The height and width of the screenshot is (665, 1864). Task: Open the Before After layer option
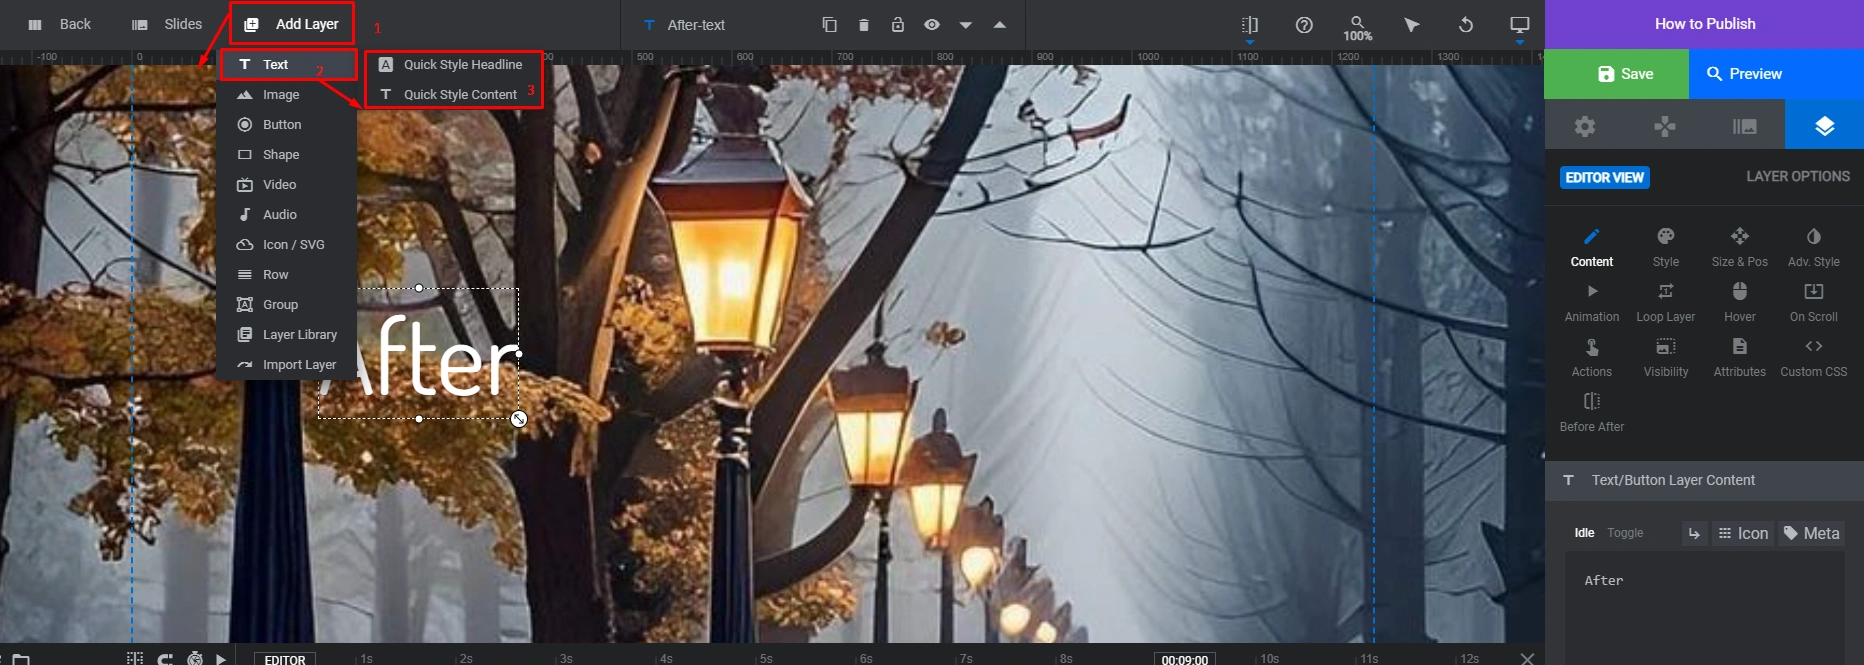click(1592, 412)
